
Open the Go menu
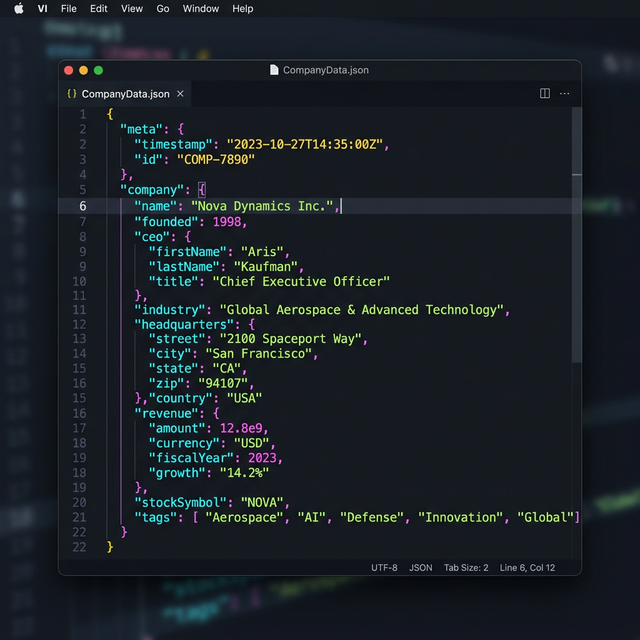(x=162, y=9)
